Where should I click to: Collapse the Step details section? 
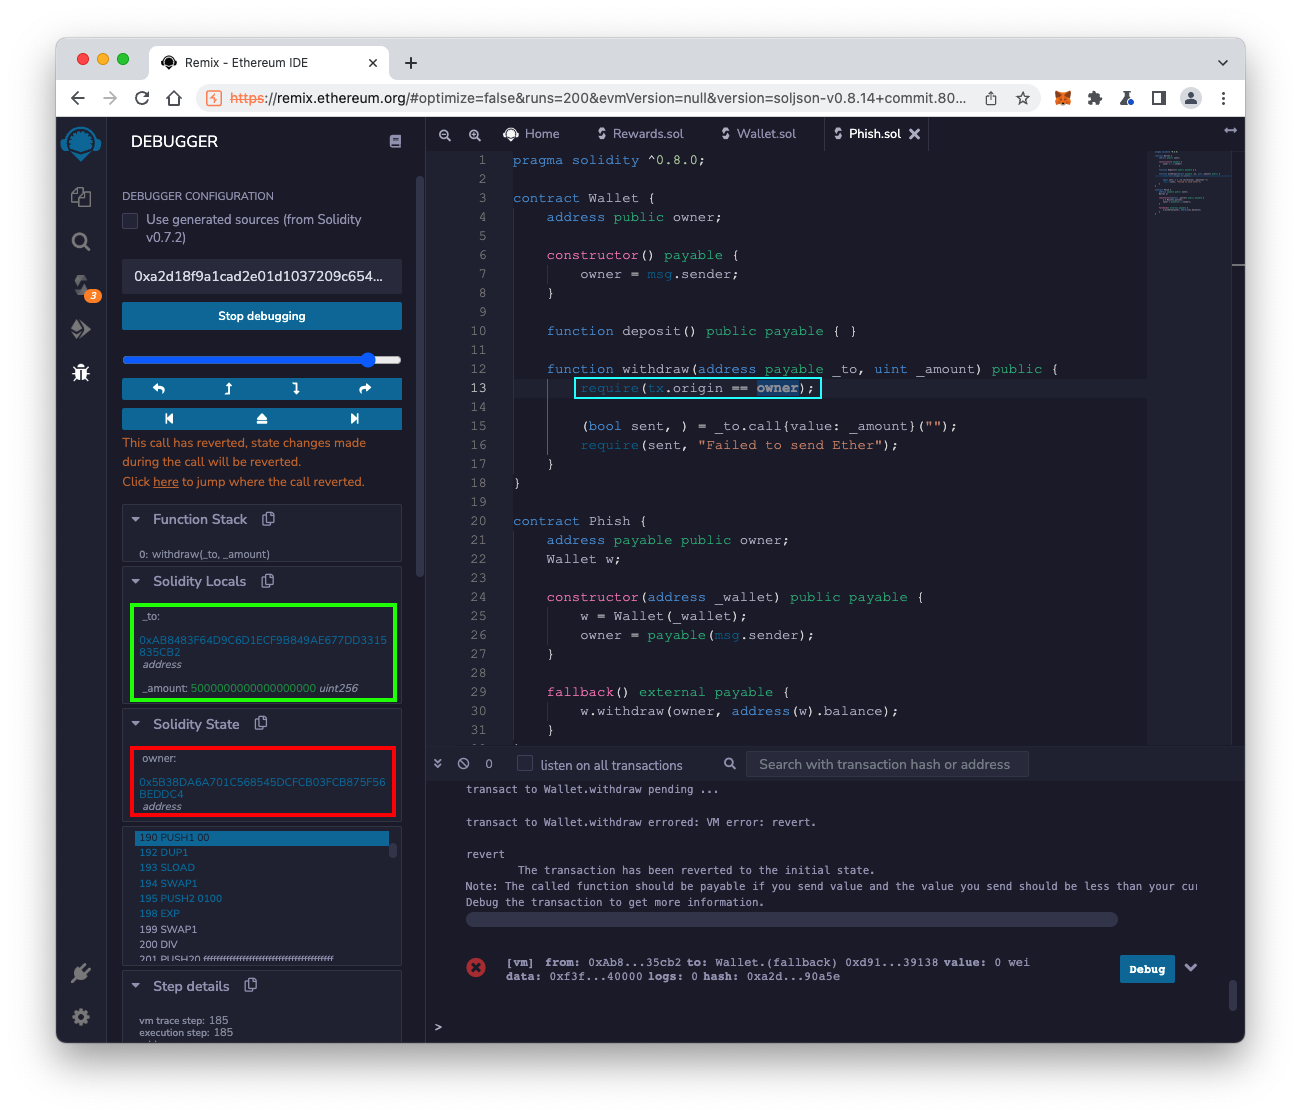pyautogui.click(x=136, y=985)
